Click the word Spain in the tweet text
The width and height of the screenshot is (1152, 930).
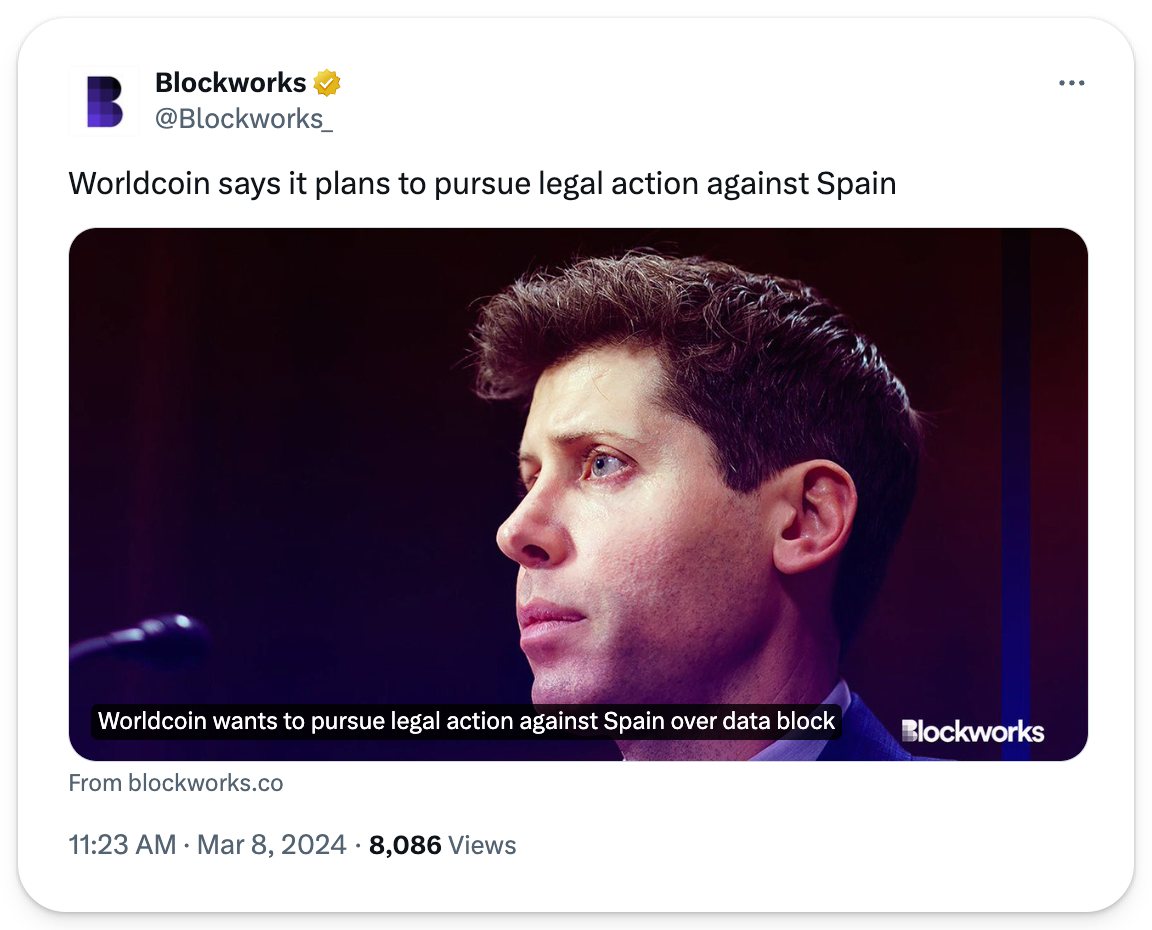[856, 184]
